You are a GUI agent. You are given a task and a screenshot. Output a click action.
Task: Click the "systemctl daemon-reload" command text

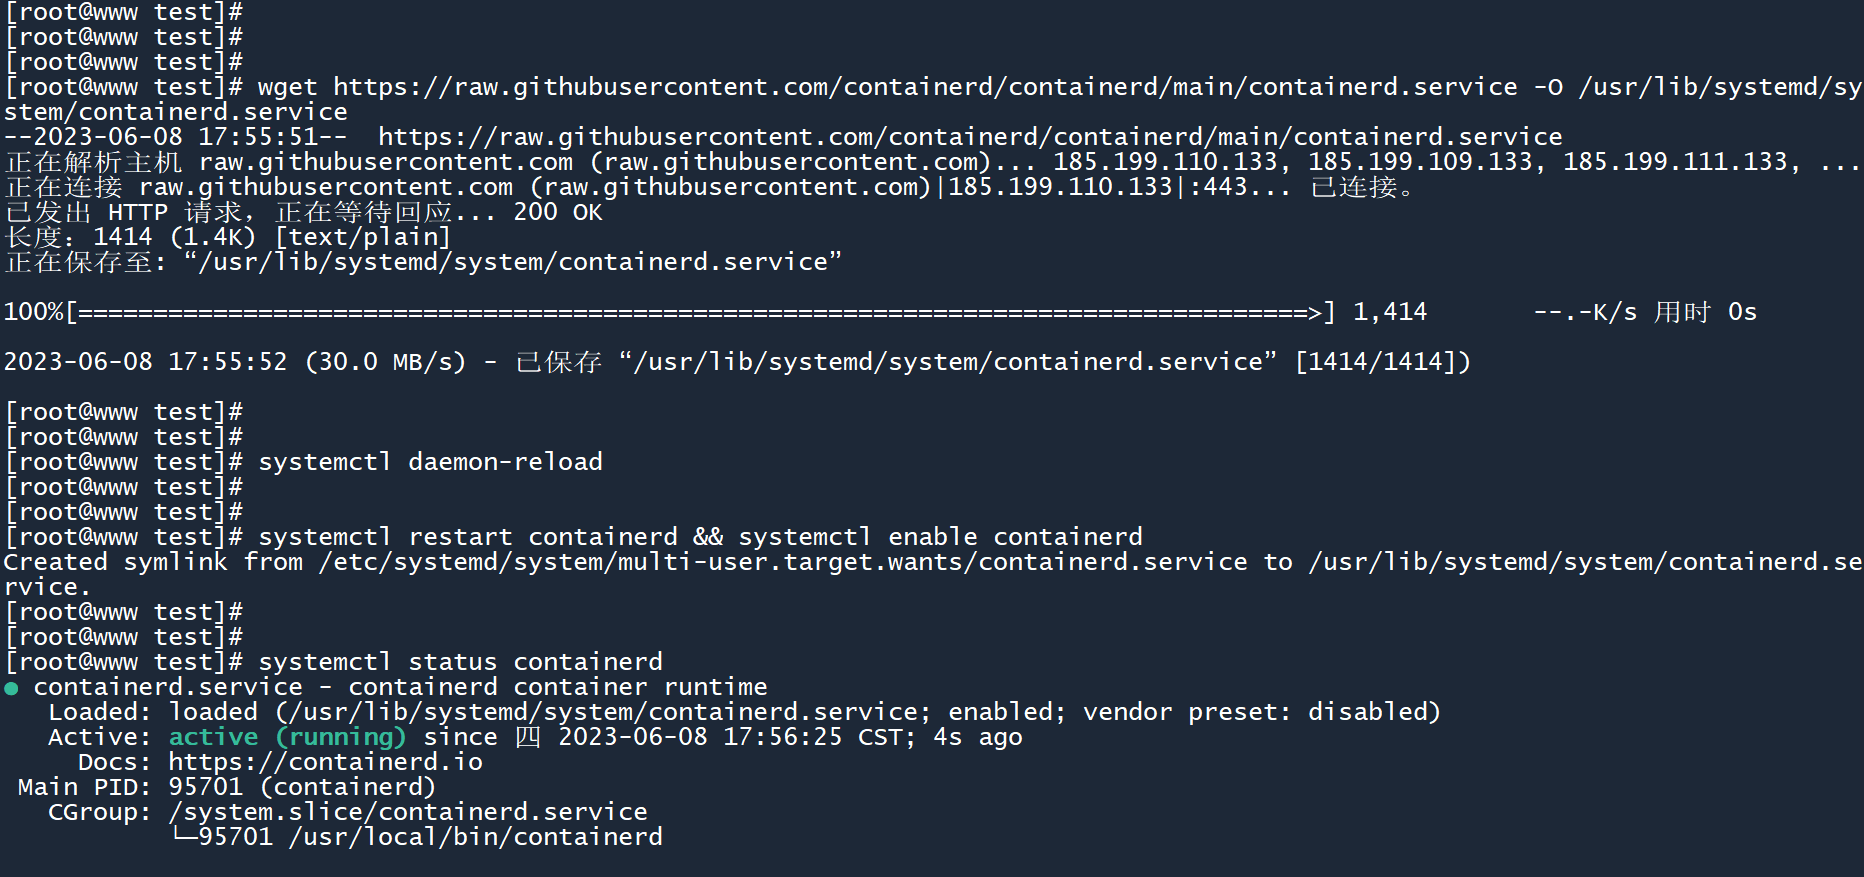coord(430,462)
